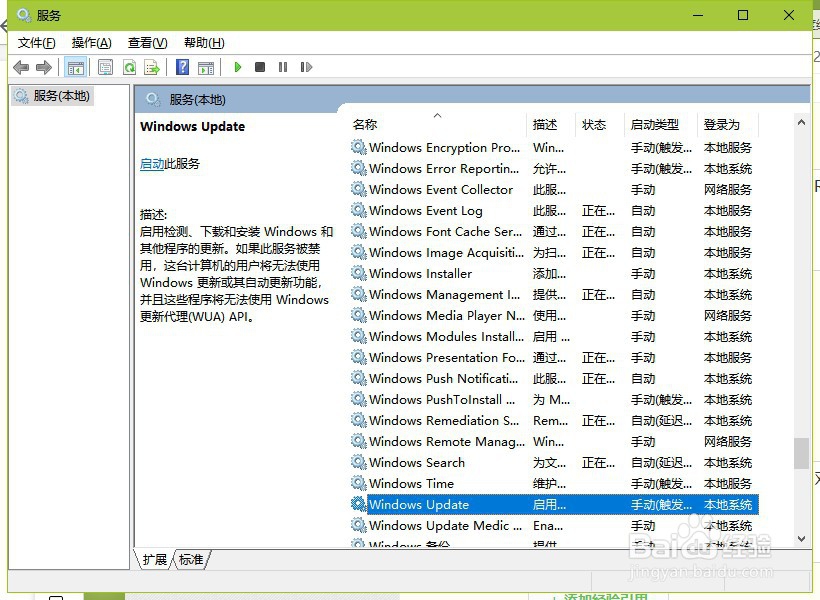Screen dimensions: 820x600
Task: Select the Windows PushToInstall service
Action: (x=554, y=400)
